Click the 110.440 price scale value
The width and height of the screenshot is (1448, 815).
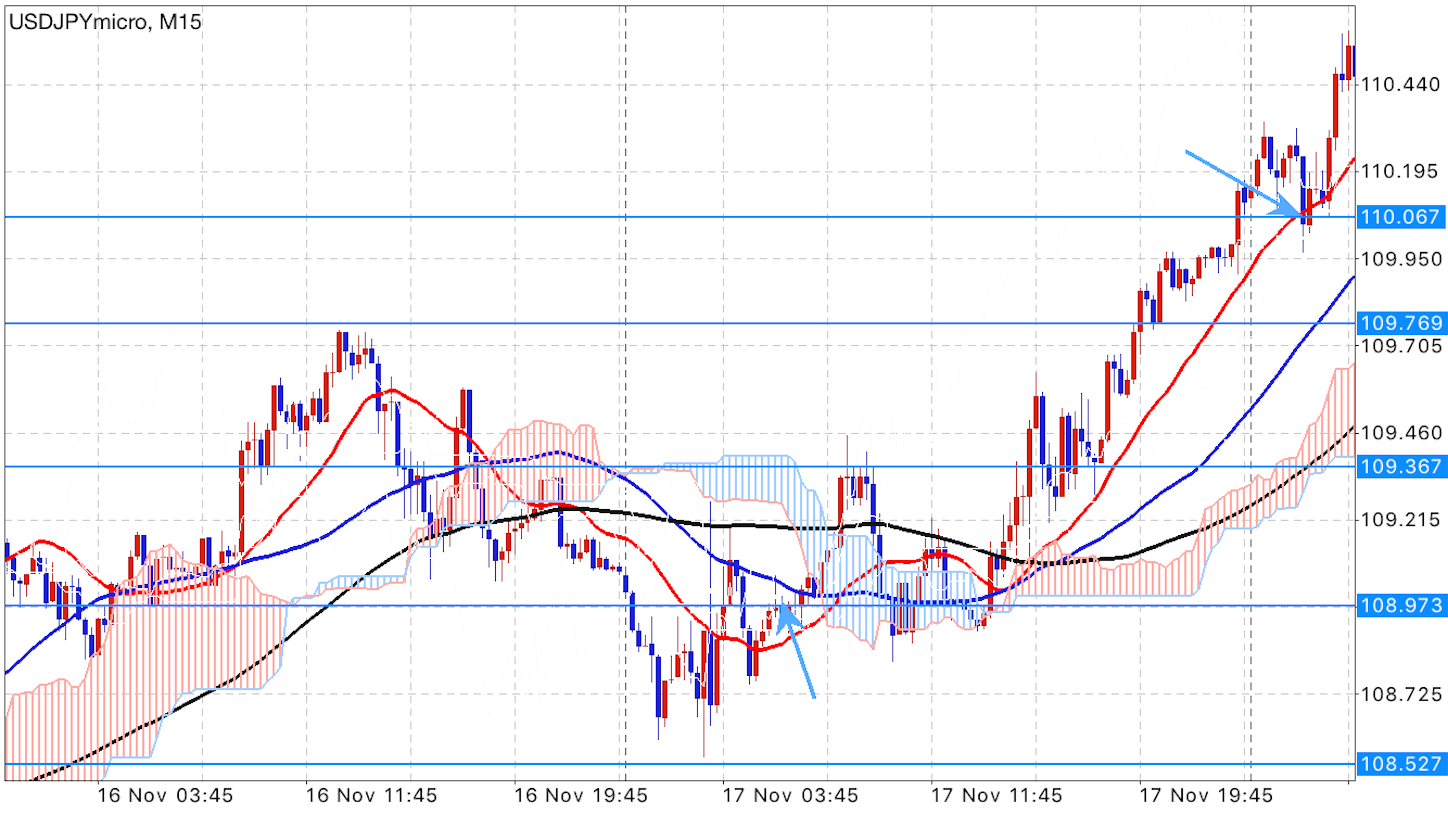tap(1401, 86)
